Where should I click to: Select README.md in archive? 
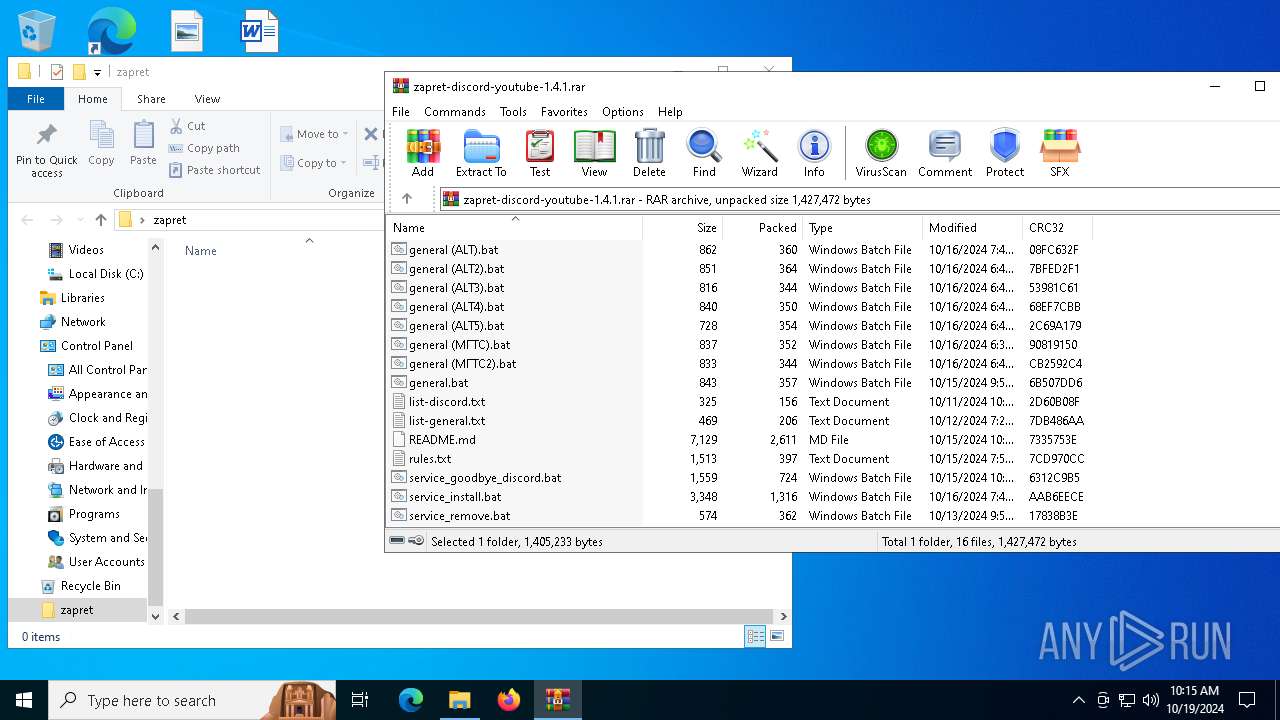tap(442, 440)
